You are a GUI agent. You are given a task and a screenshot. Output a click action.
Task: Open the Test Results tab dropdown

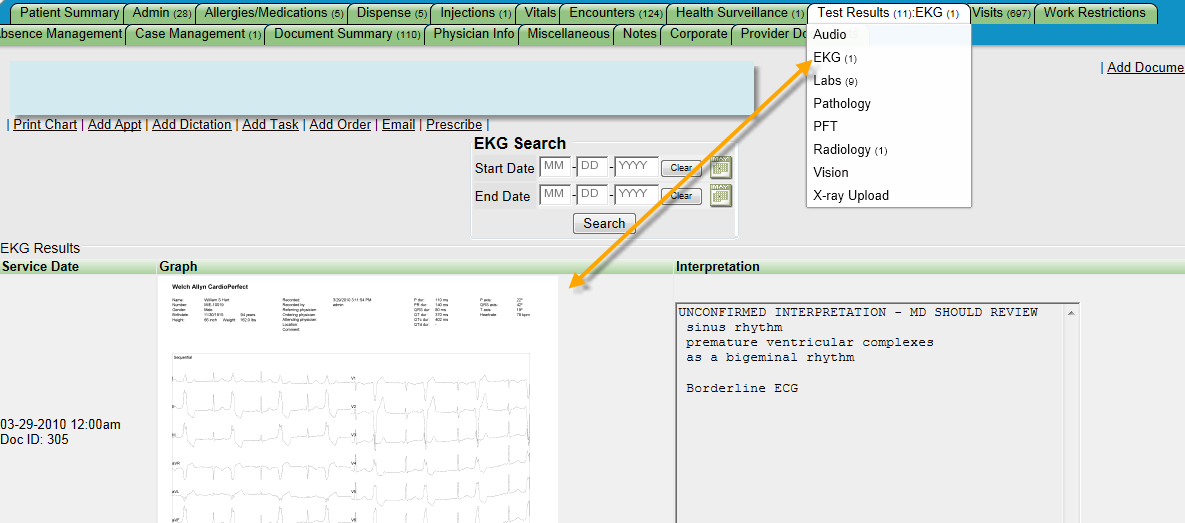coord(887,13)
